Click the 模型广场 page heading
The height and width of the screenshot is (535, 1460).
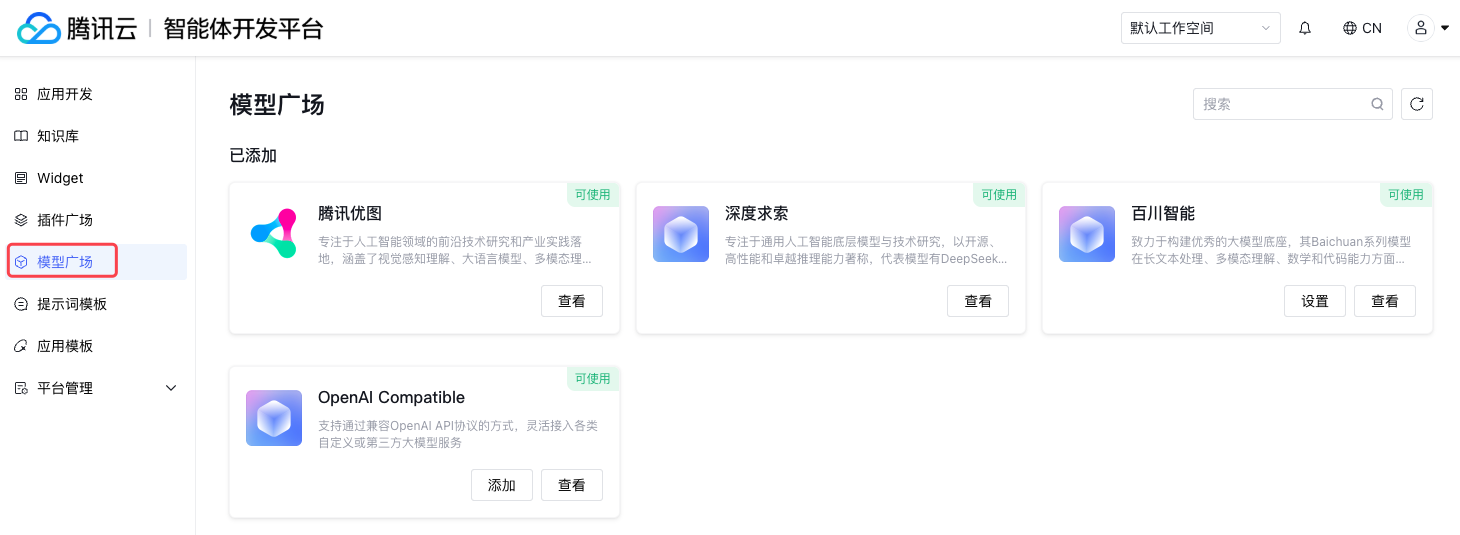[277, 105]
